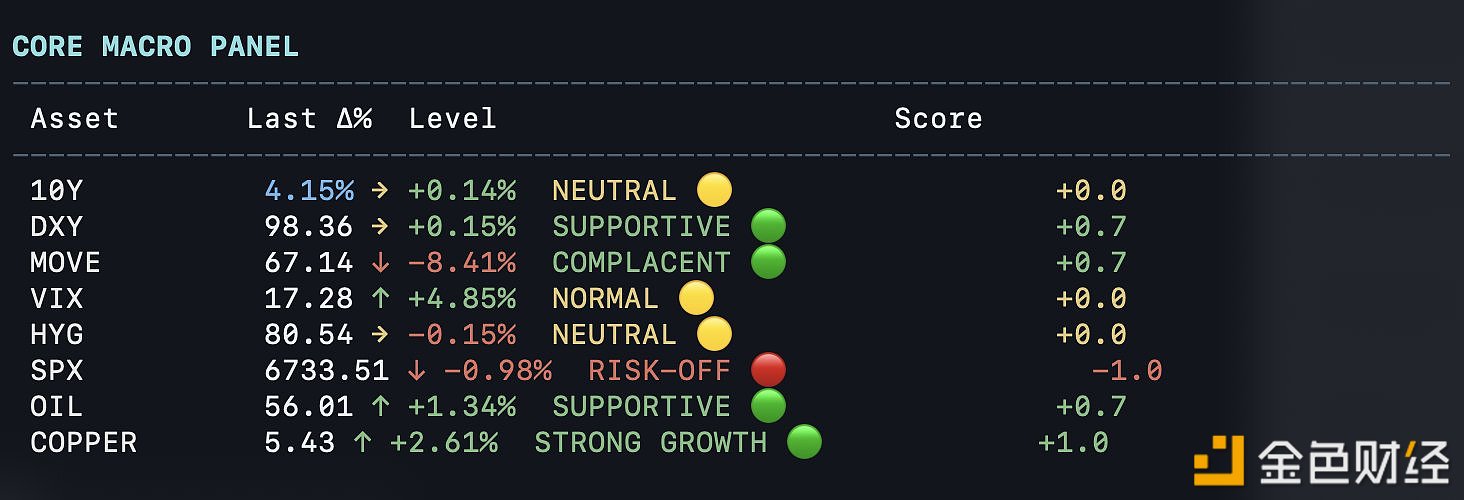This screenshot has width=1464, height=500.
Task: Click the green circle in OIL row
Action: point(768,406)
